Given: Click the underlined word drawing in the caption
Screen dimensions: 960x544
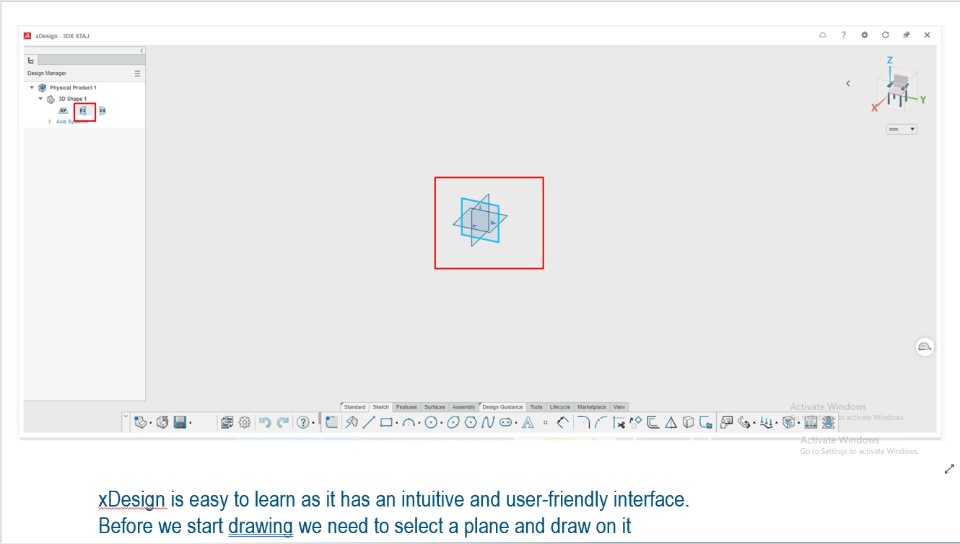Looking at the screenshot, I should [x=260, y=526].
